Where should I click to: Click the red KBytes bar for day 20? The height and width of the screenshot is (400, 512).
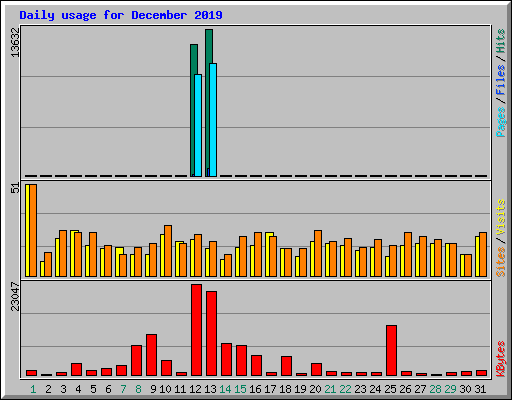click(x=316, y=370)
